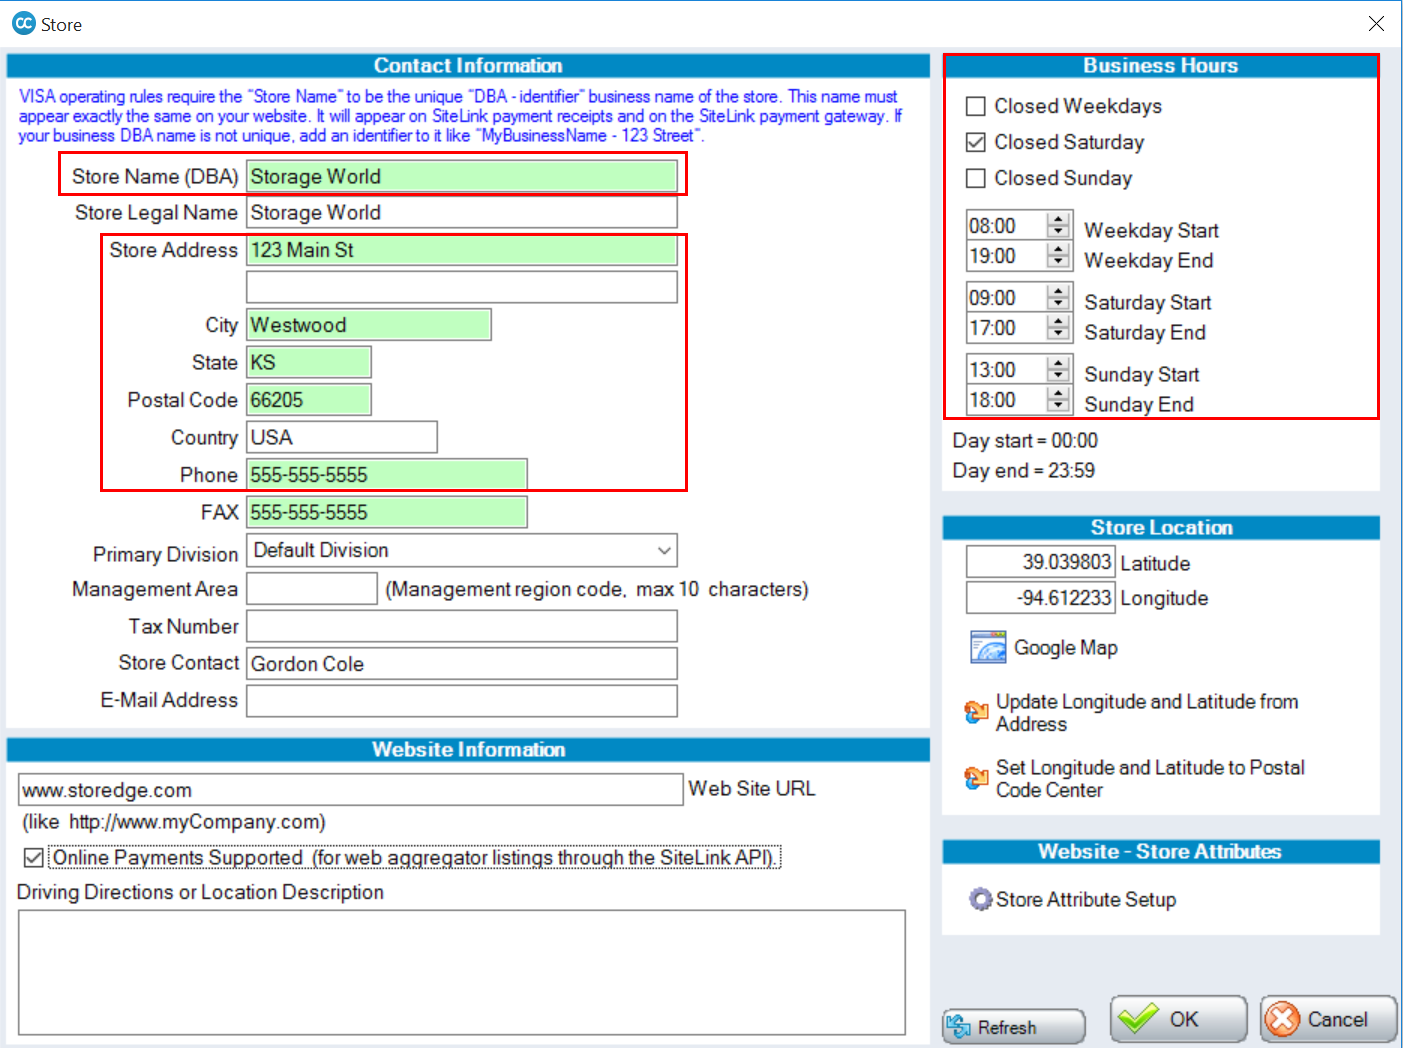Decrease Weekday End time
This screenshot has width=1403, height=1048.
tap(1058, 262)
